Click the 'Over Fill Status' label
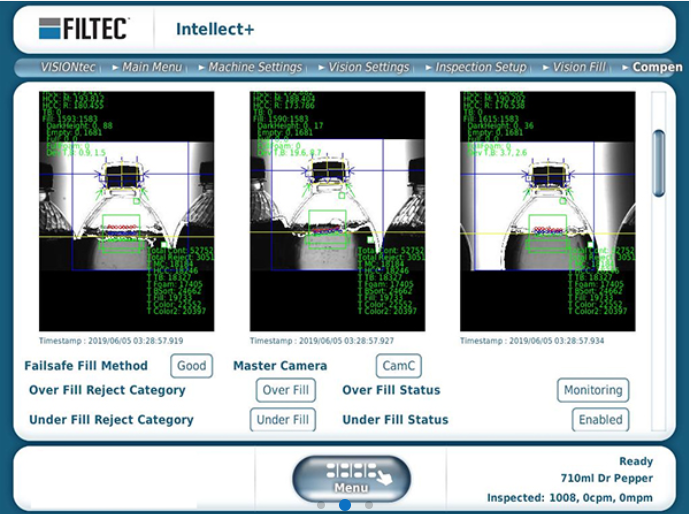 391,390
